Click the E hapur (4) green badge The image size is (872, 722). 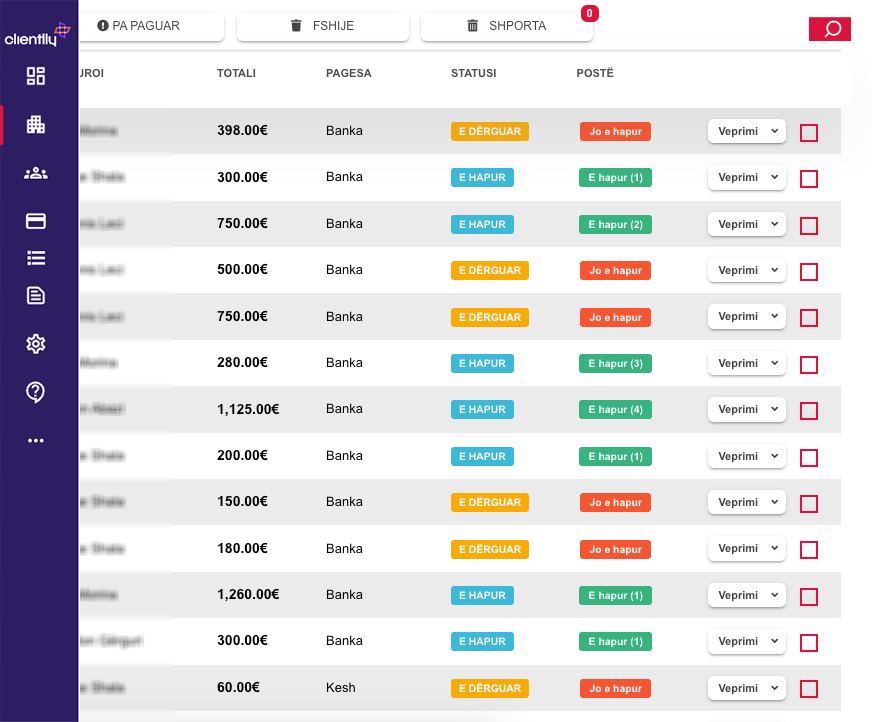coord(615,409)
